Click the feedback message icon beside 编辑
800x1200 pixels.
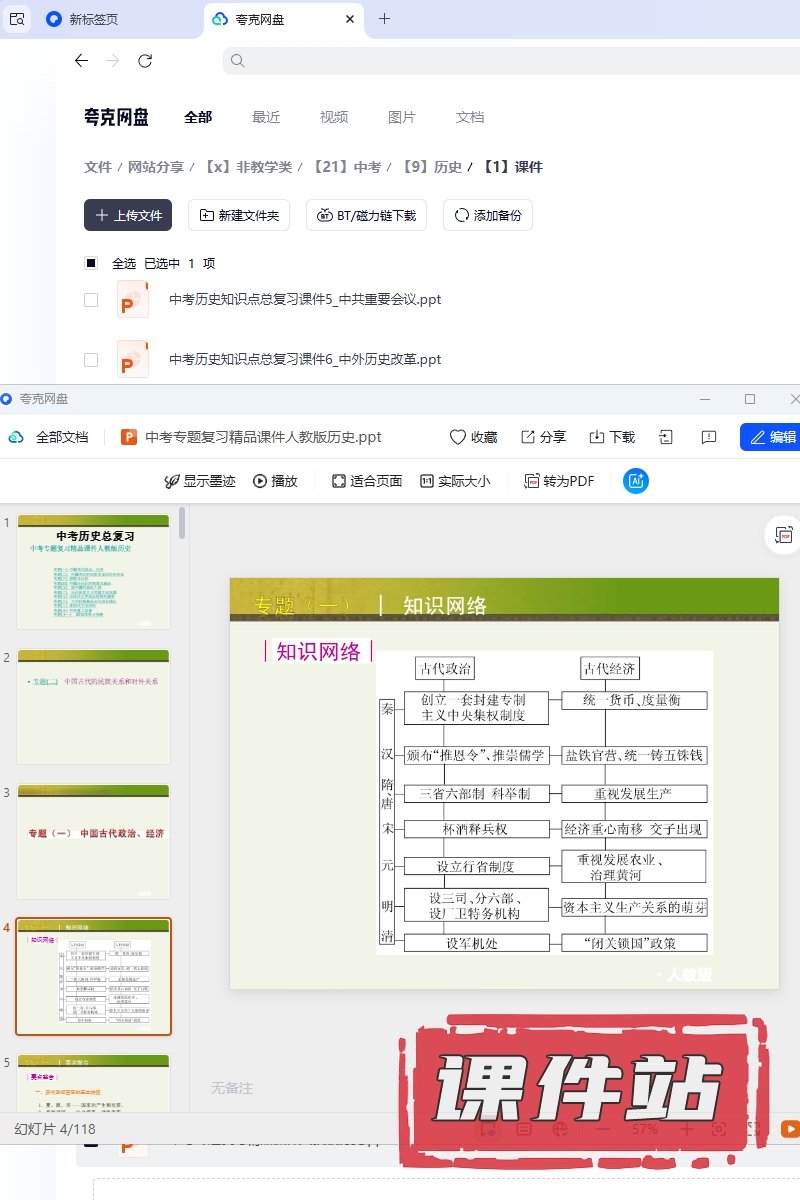pos(709,437)
